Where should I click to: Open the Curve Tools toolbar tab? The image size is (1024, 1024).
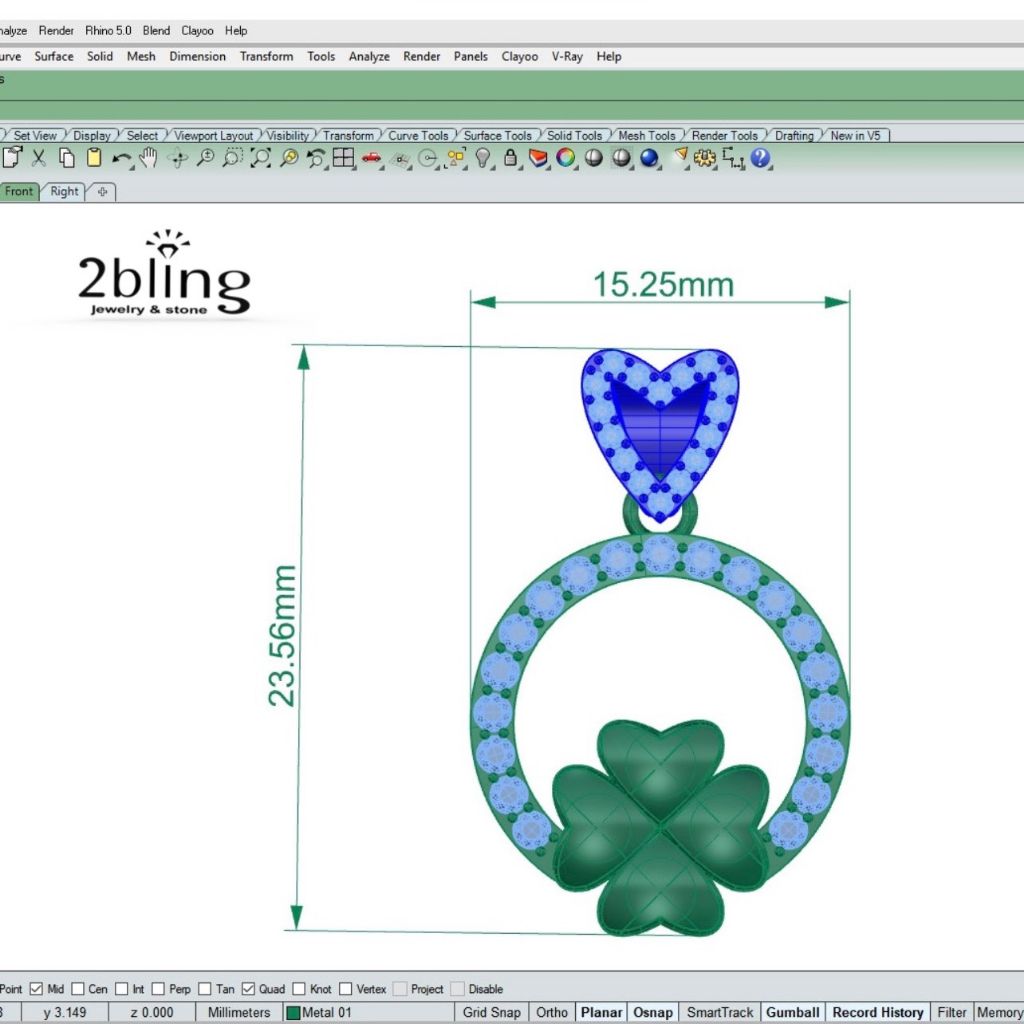tap(418, 135)
